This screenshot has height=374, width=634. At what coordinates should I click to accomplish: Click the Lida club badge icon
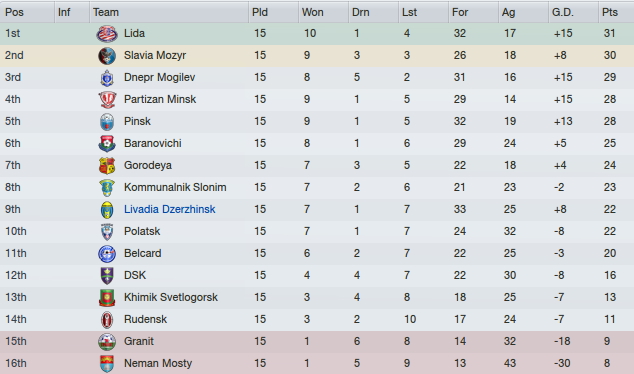[107, 34]
